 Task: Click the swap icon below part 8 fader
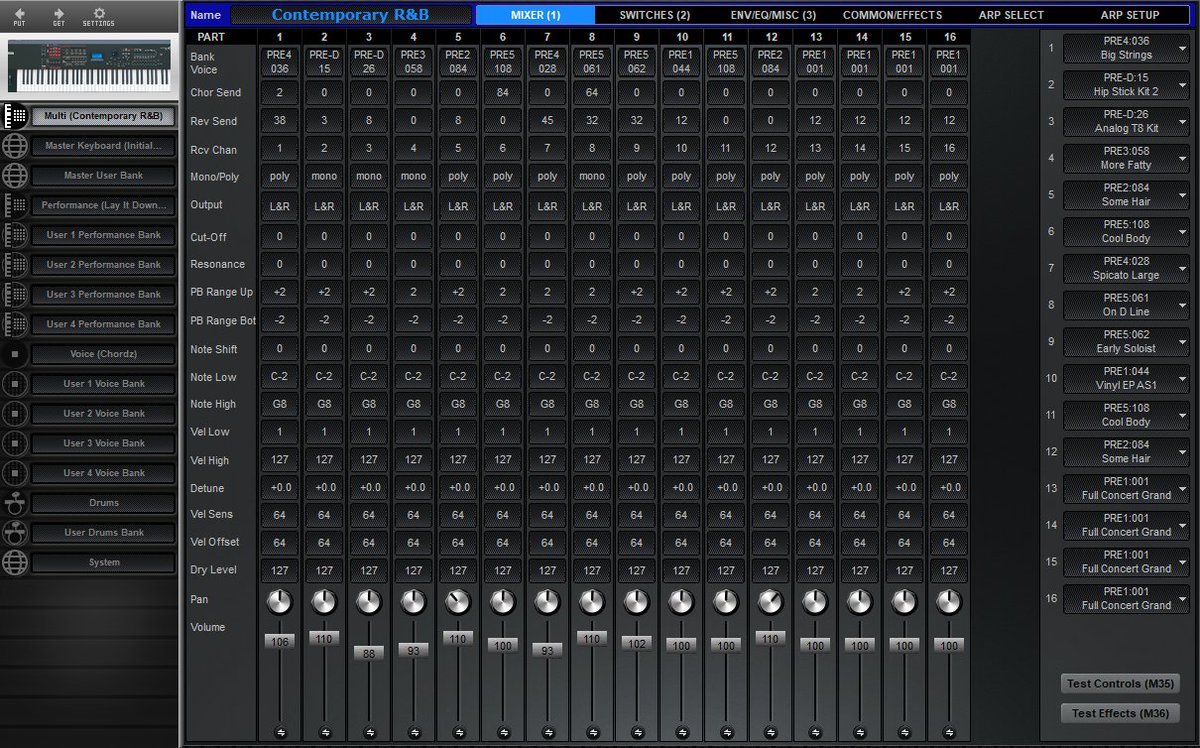(592, 732)
